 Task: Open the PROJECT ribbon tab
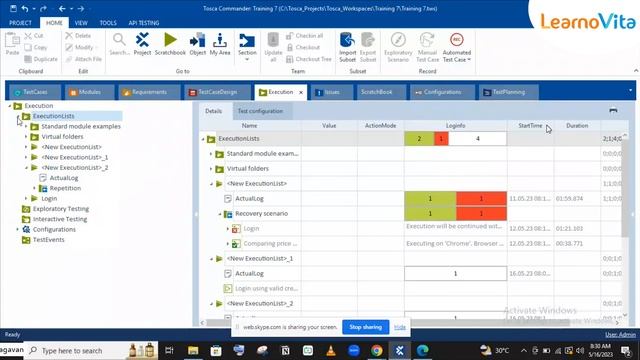[20, 23]
